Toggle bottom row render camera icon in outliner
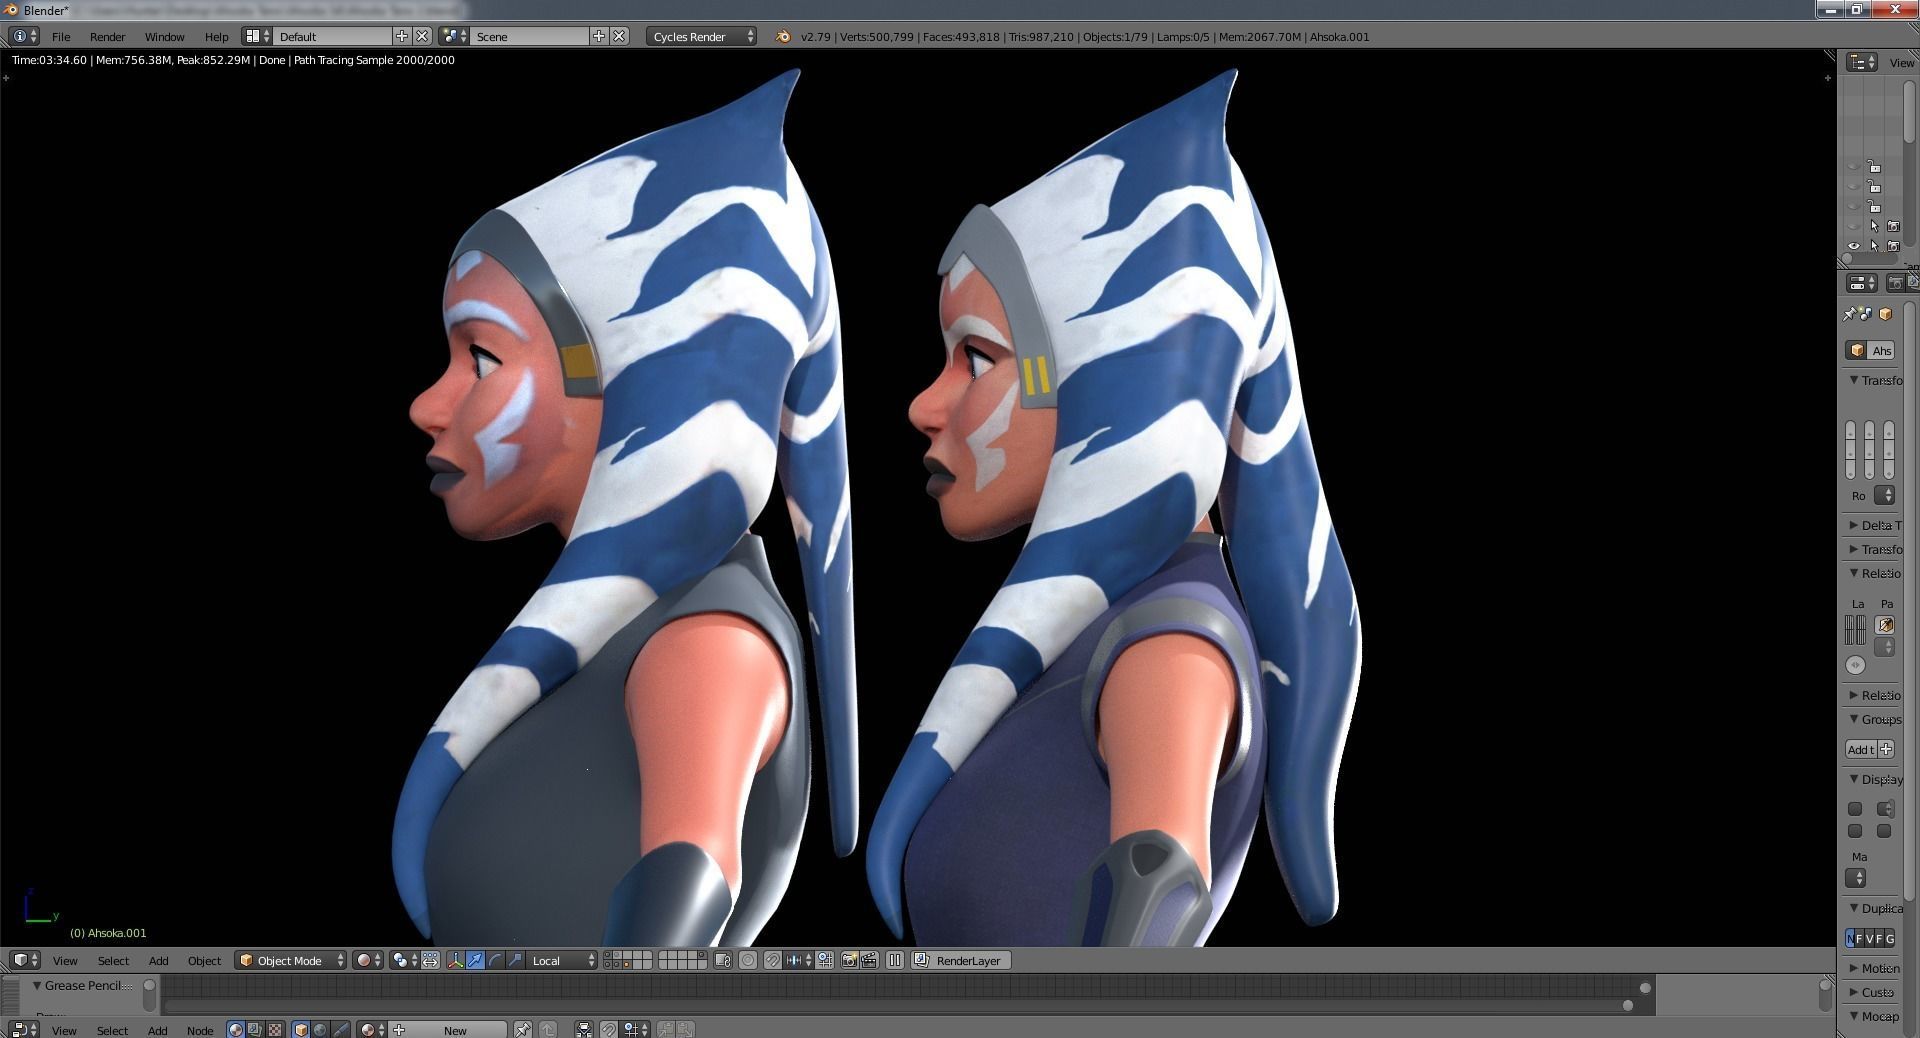 (1893, 245)
